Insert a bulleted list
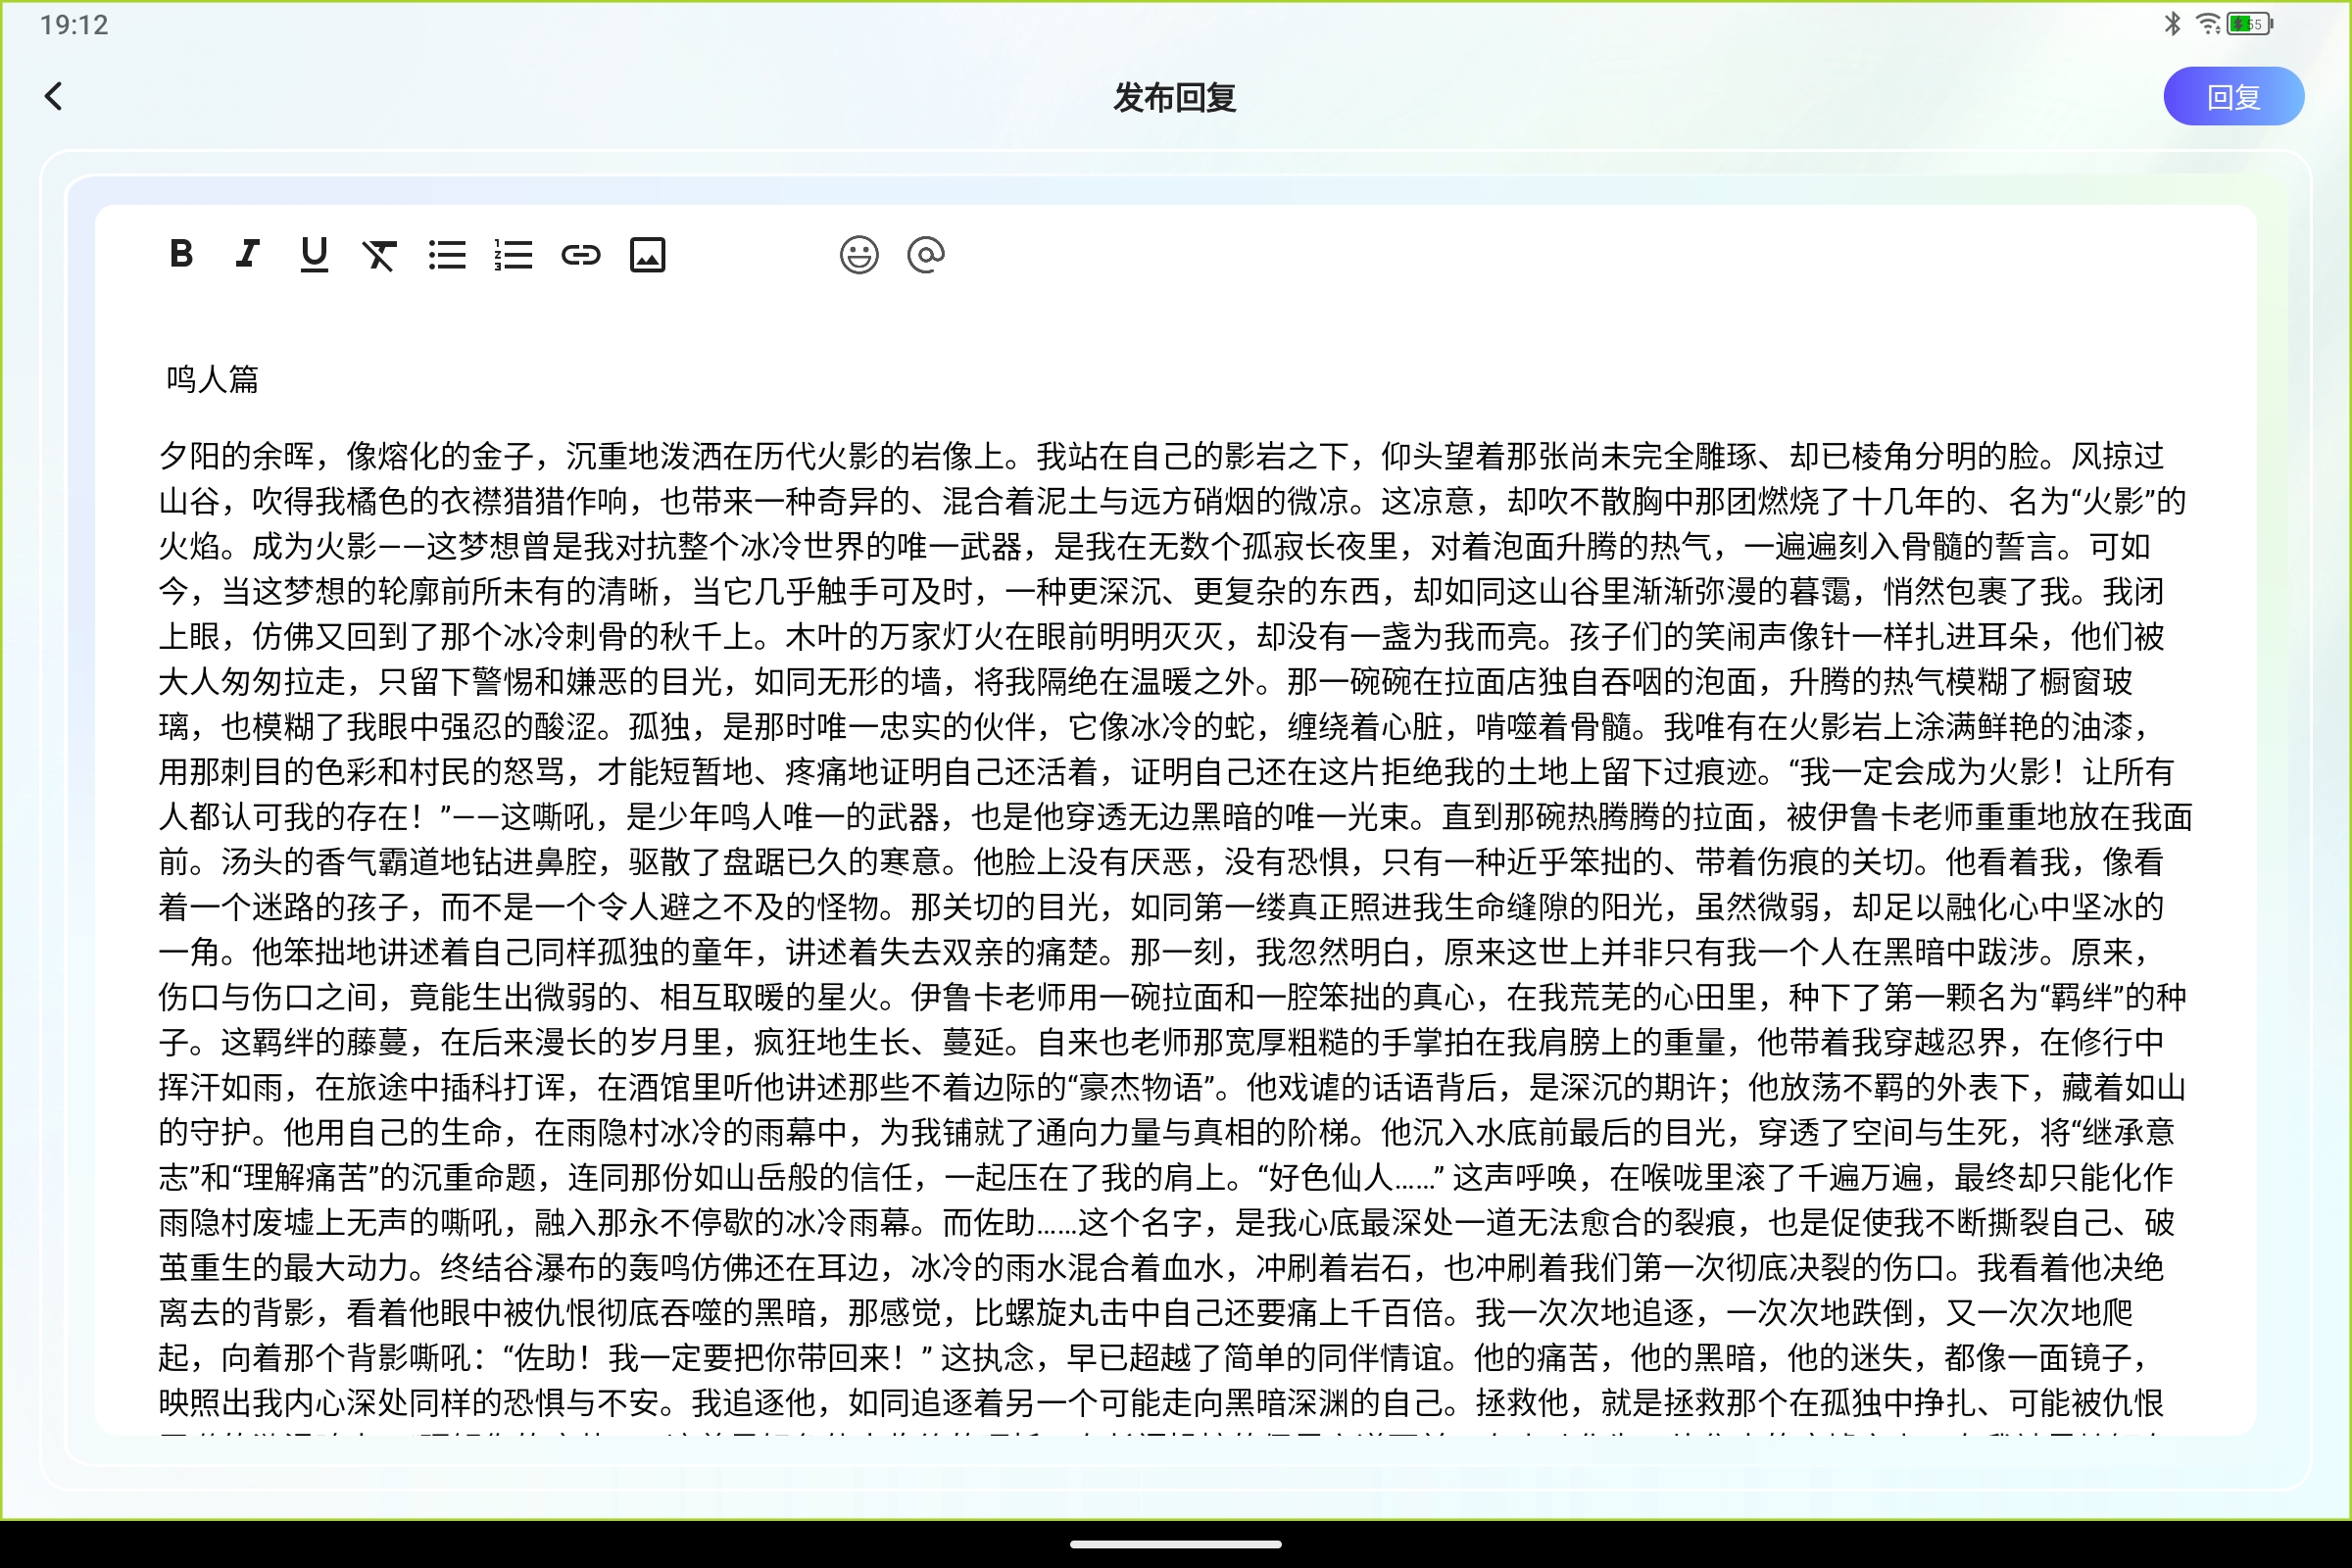 coord(447,255)
